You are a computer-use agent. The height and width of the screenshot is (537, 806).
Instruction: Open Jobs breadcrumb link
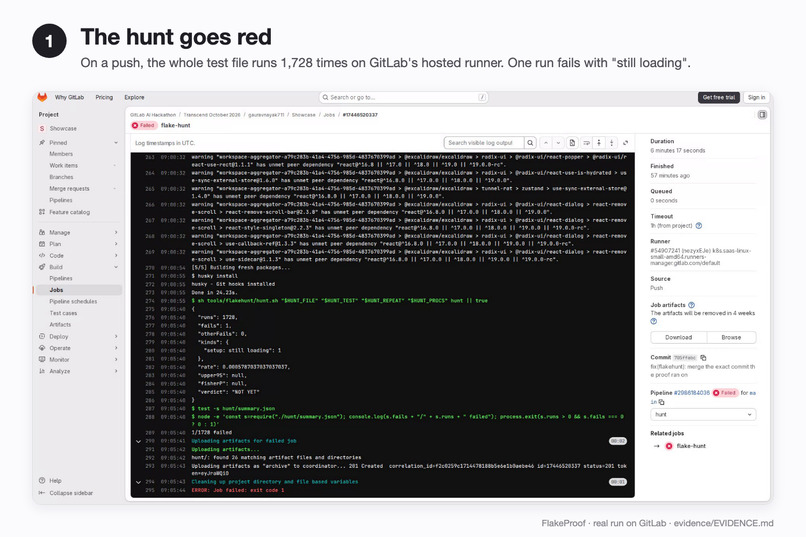coord(329,115)
